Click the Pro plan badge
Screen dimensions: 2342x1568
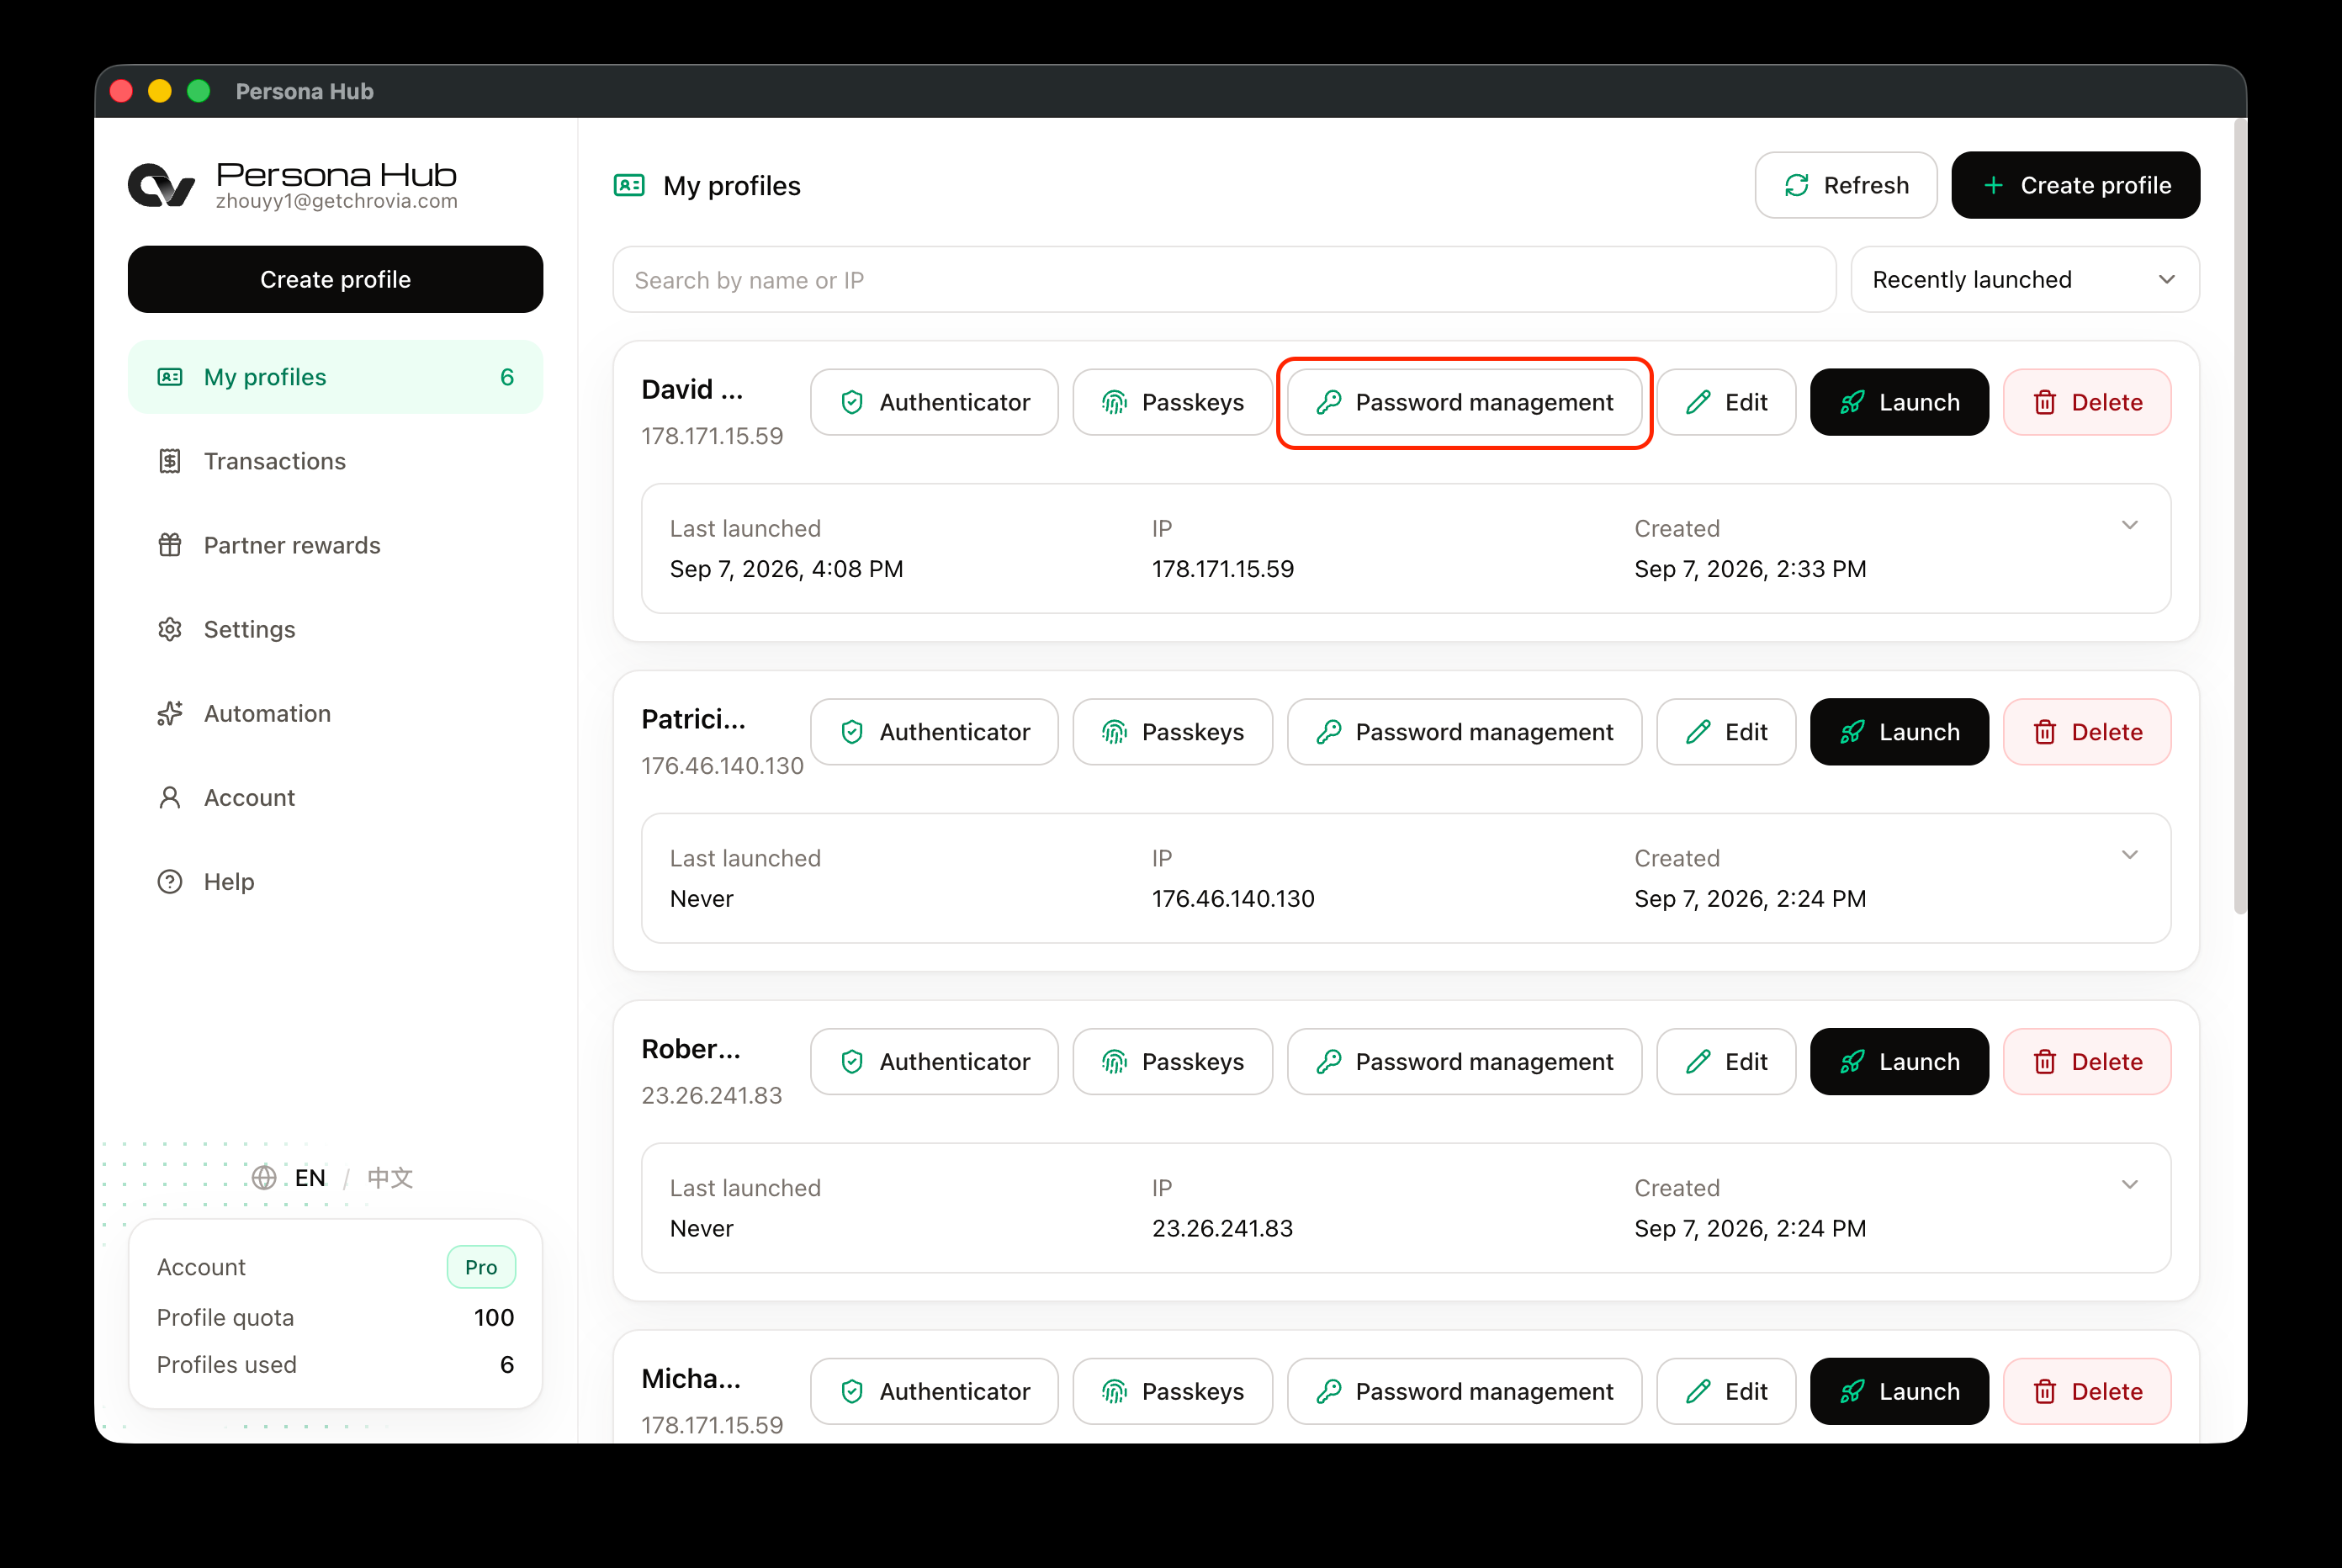(481, 1267)
